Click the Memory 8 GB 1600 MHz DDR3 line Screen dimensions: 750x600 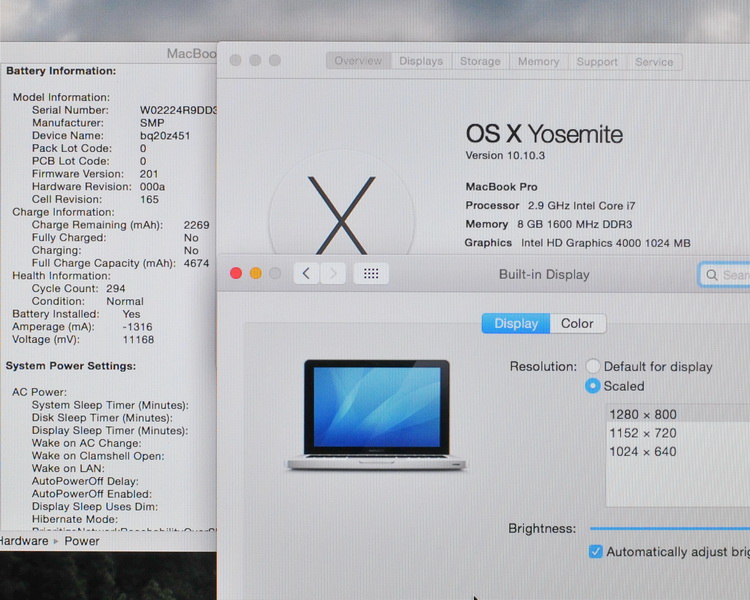tap(549, 224)
